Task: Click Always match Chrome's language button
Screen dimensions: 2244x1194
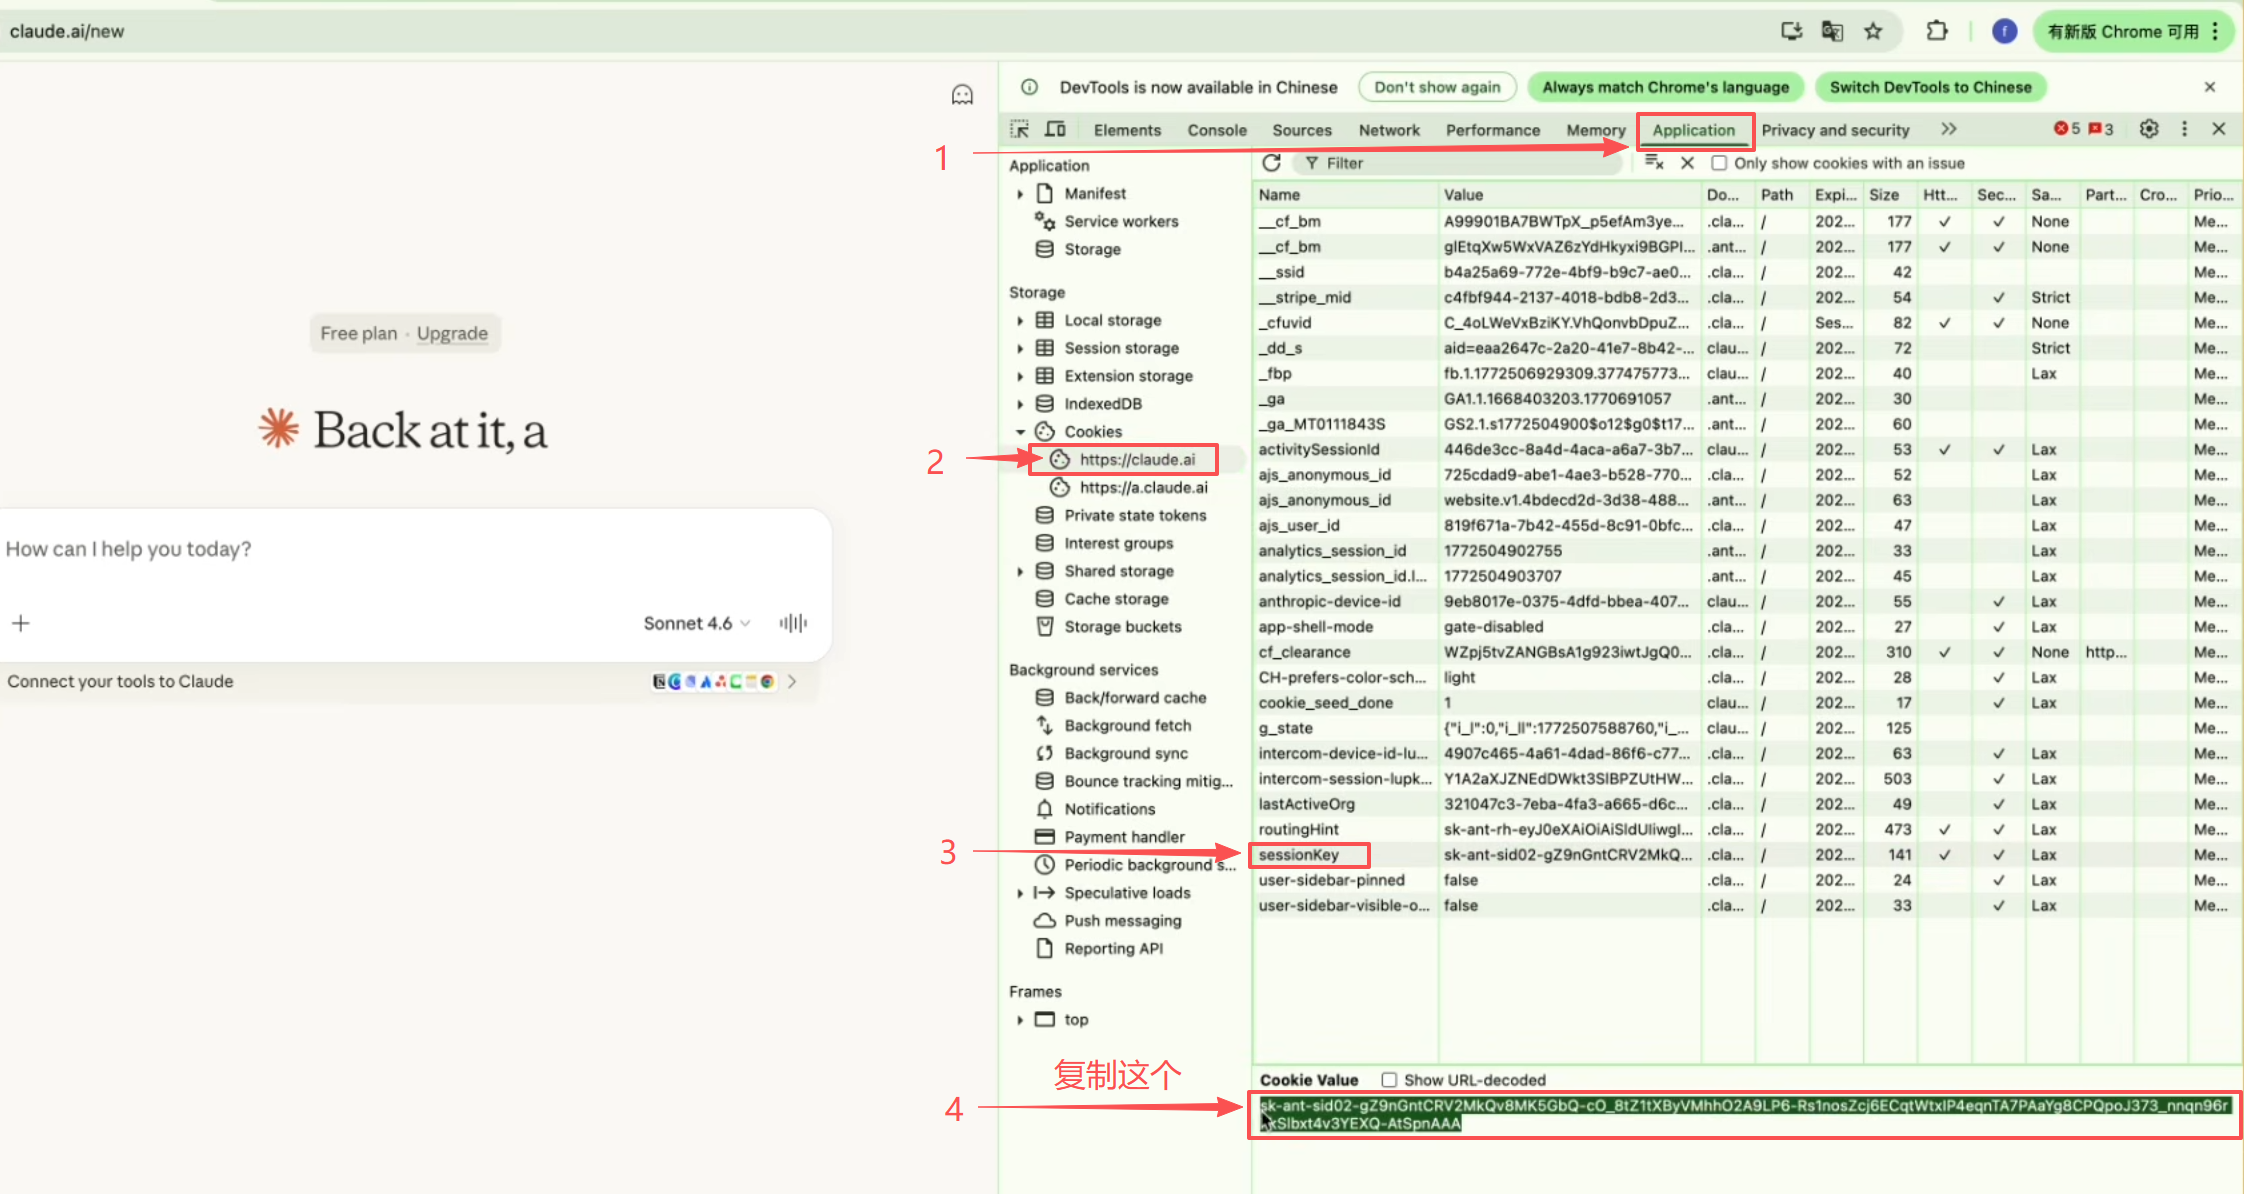Action: [x=1665, y=87]
